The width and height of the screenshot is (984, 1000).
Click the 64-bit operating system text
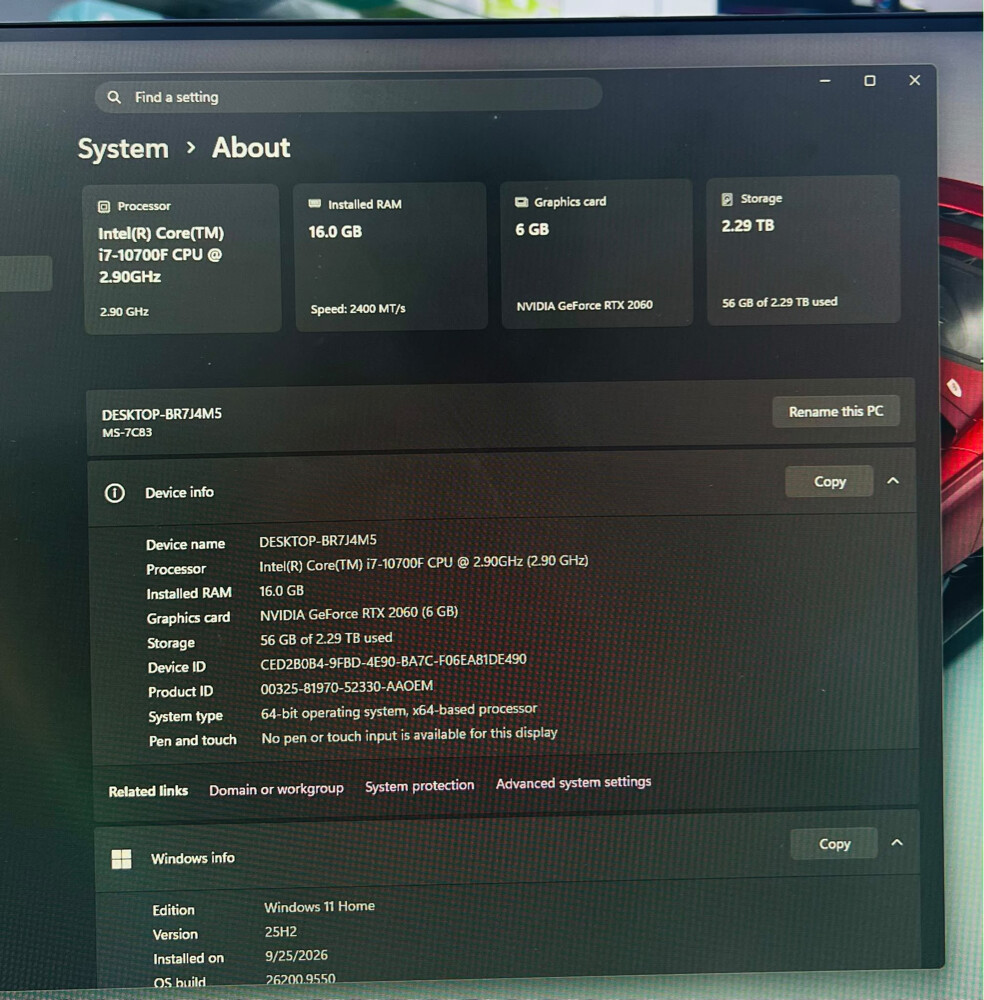pos(399,711)
